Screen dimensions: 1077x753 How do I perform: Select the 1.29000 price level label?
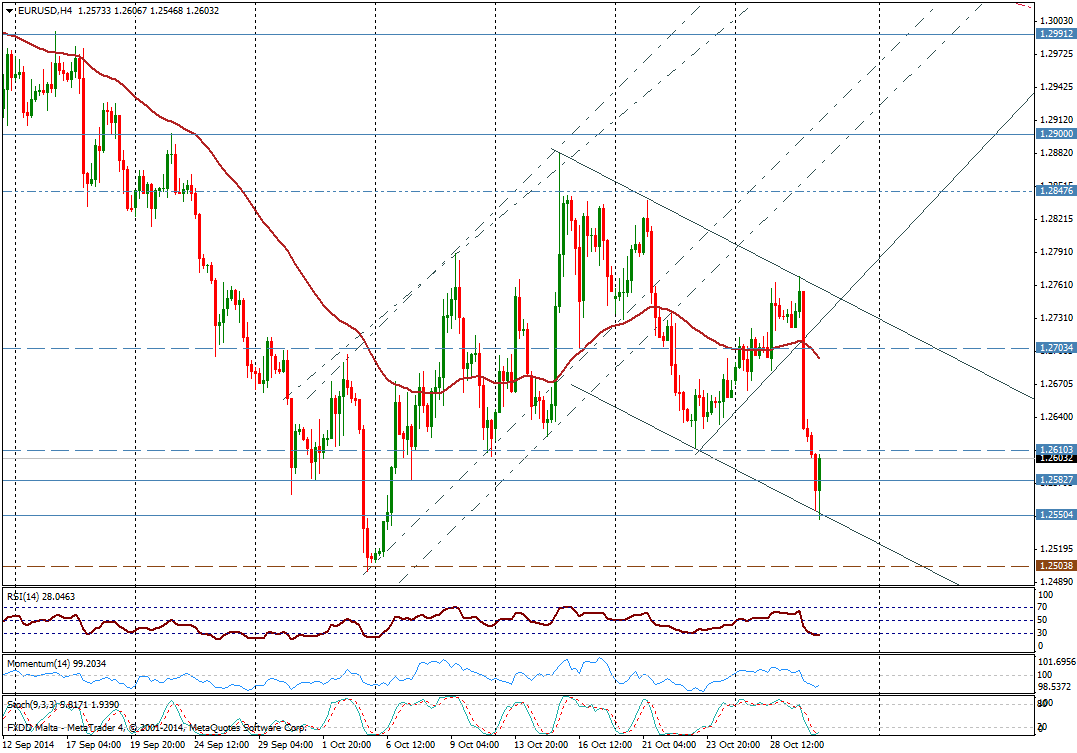(x=1056, y=133)
